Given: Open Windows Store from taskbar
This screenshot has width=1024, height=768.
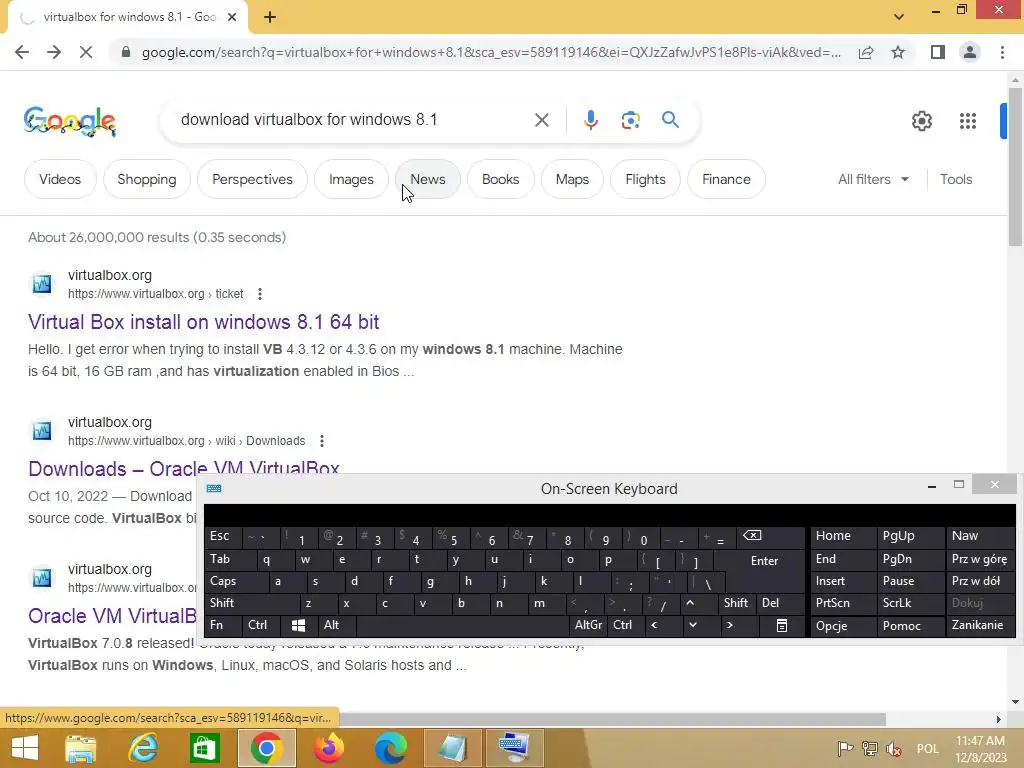Looking at the screenshot, I should pos(204,748).
